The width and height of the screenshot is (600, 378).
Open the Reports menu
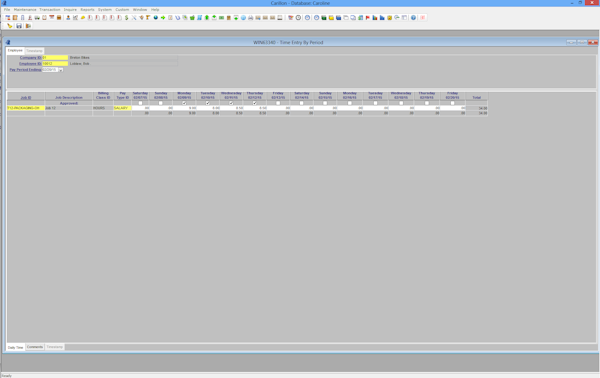pyautogui.click(x=87, y=10)
